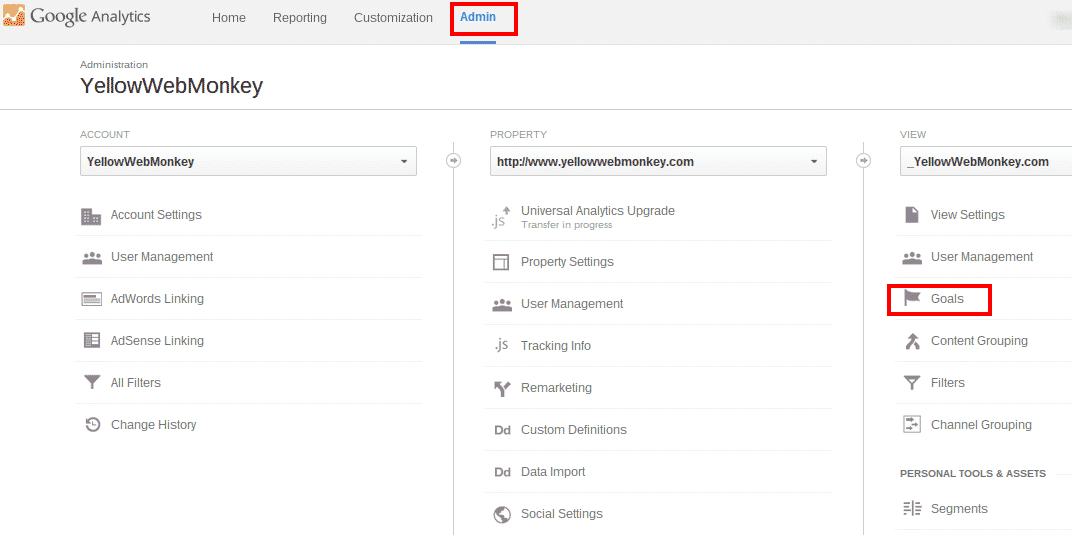Click the Account Settings building icon
Viewport: 1072px width, 535px height.
(x=91, y=216)
